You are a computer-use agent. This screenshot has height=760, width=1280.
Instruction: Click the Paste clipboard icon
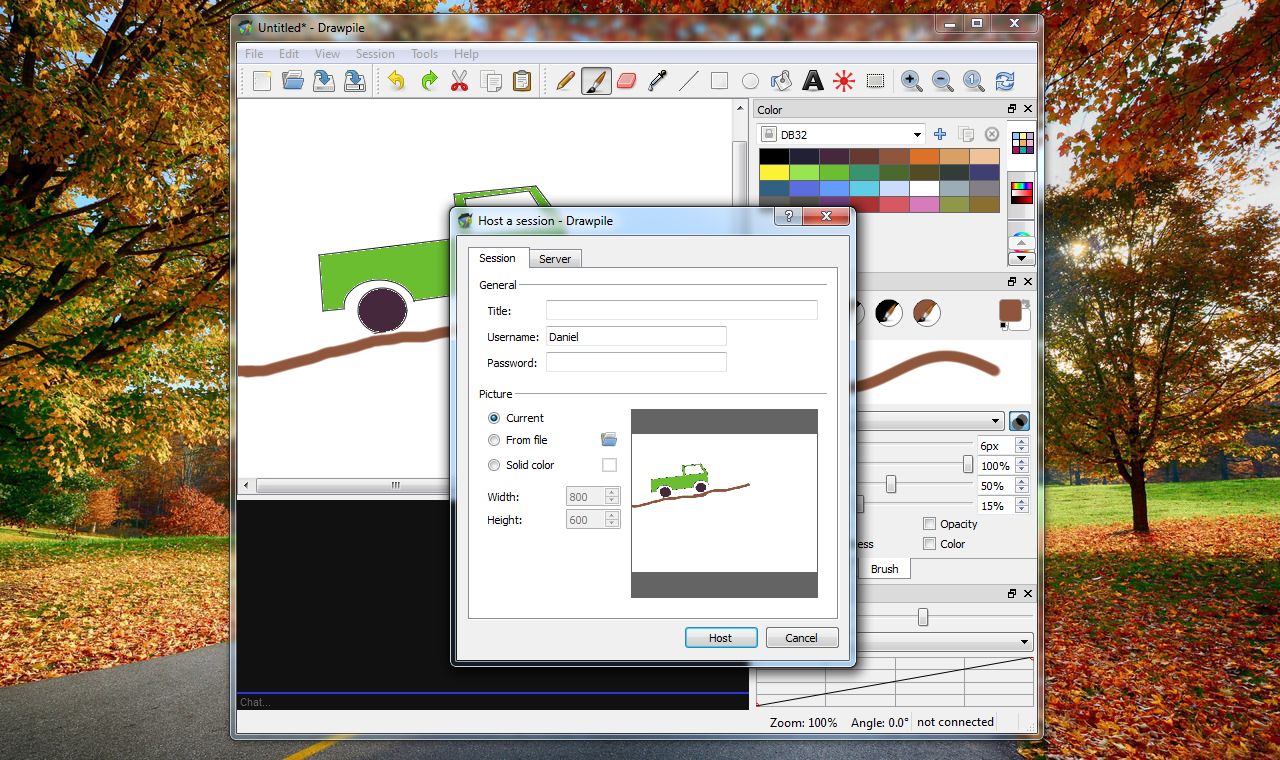click(522, 81)
